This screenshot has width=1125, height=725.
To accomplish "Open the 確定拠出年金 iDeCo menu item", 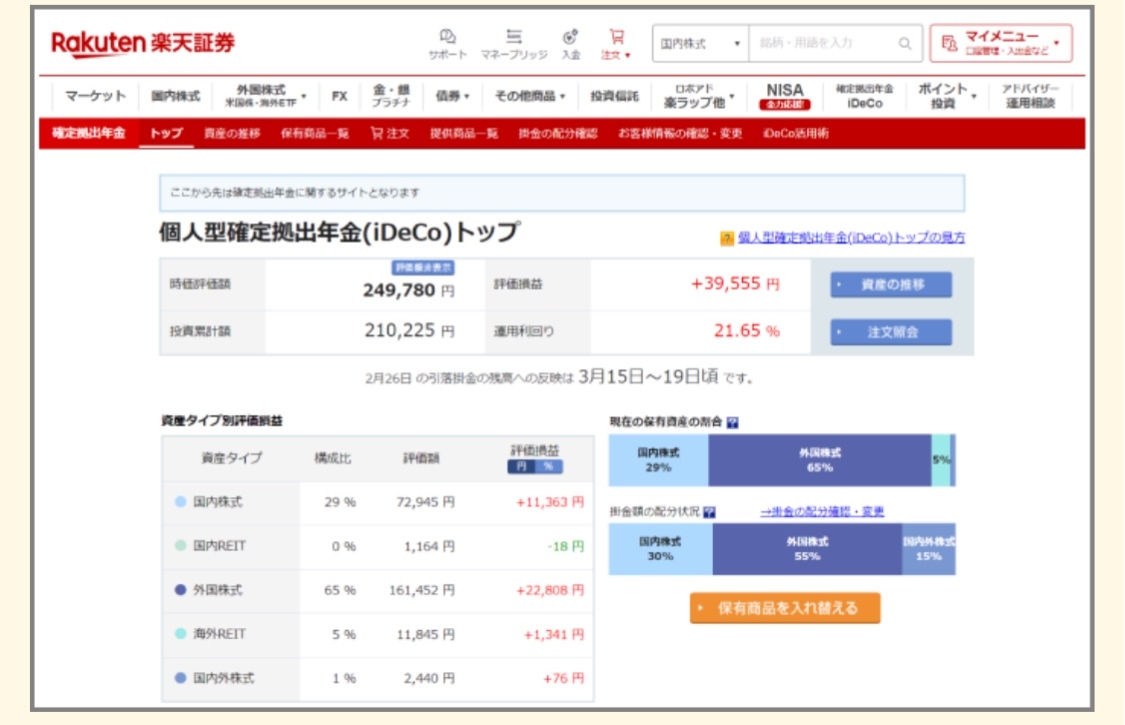I will (865, 96).
